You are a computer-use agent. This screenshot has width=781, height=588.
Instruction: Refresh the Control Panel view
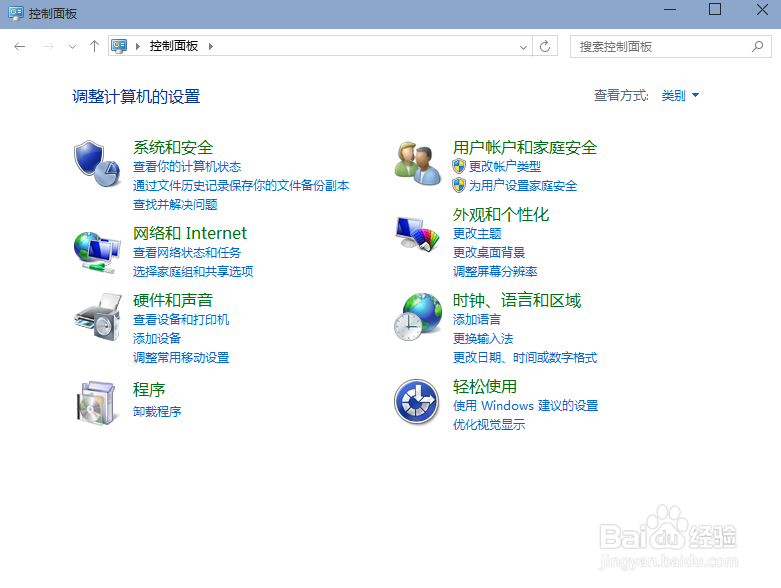tap(545, 46)
